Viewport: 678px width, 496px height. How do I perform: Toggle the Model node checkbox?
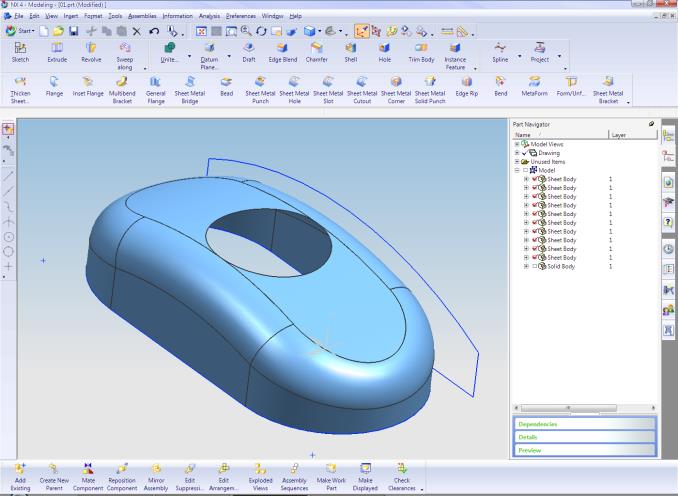tap(525, 170)
